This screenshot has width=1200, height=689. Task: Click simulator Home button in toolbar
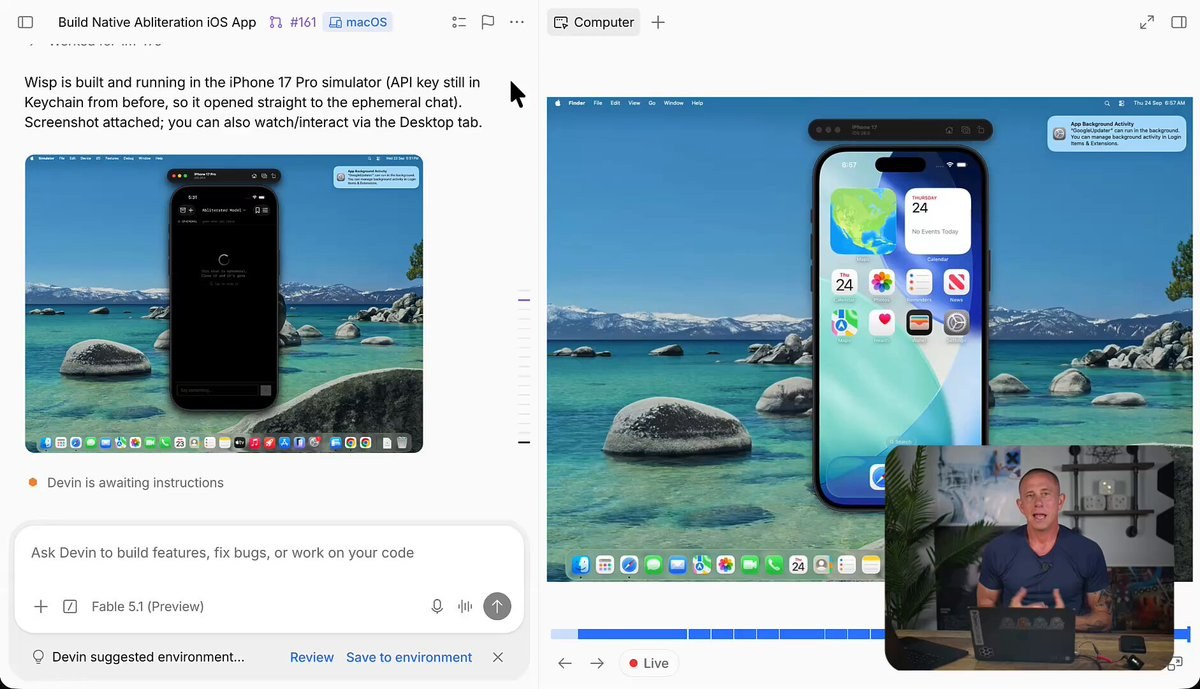[948, 130]
